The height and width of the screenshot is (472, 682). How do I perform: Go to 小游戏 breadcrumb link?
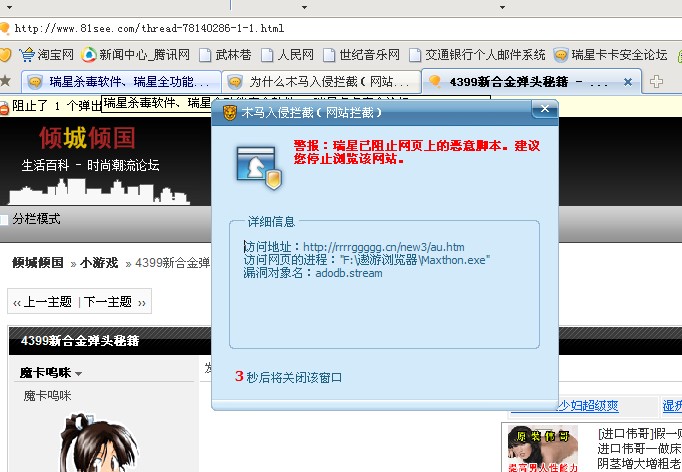click(x=99, y=263)
